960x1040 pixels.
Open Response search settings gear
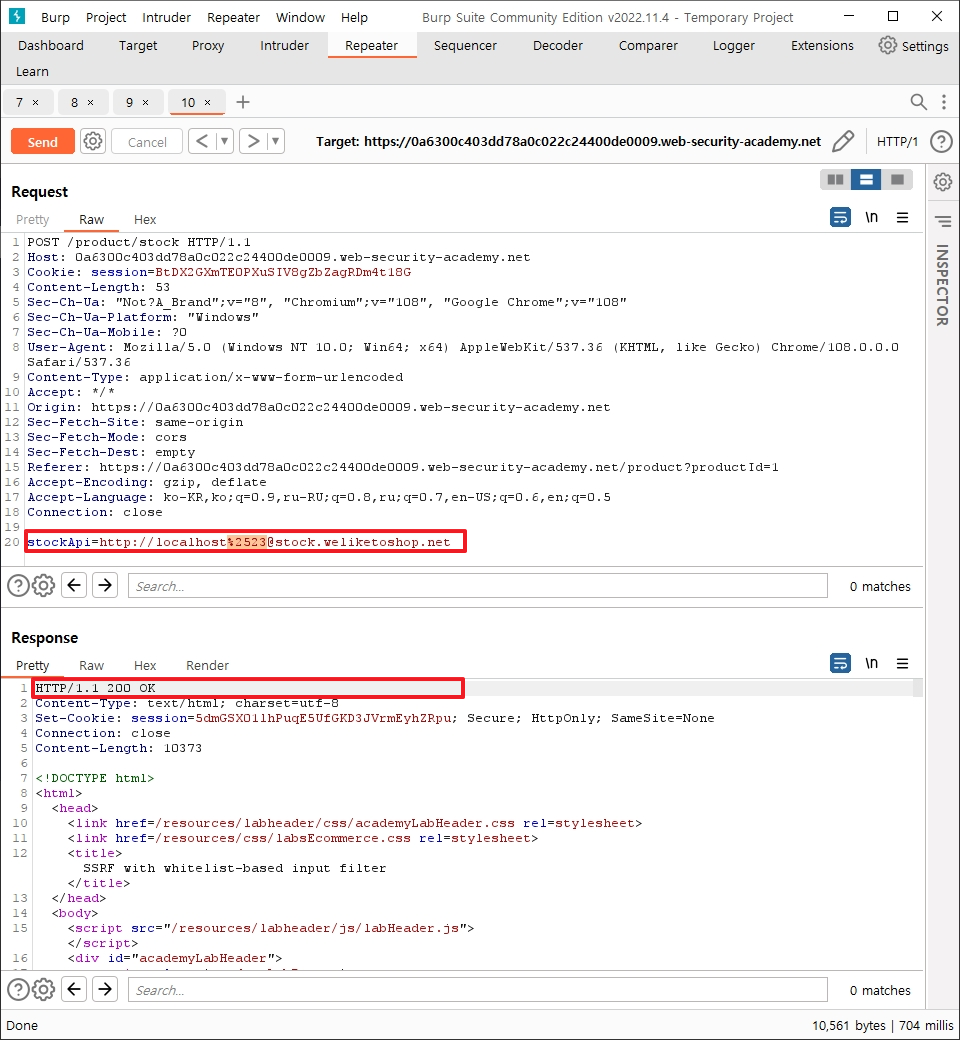(43, 989)
